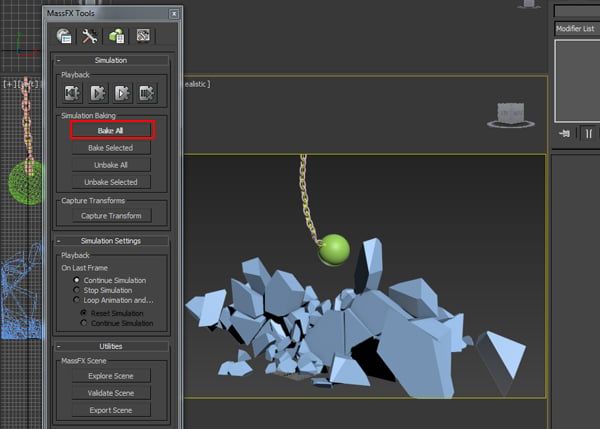This screenshot has width=600, height=429.
Task: Select the Reset Simulation radio option
Action: tap(83, 313)
